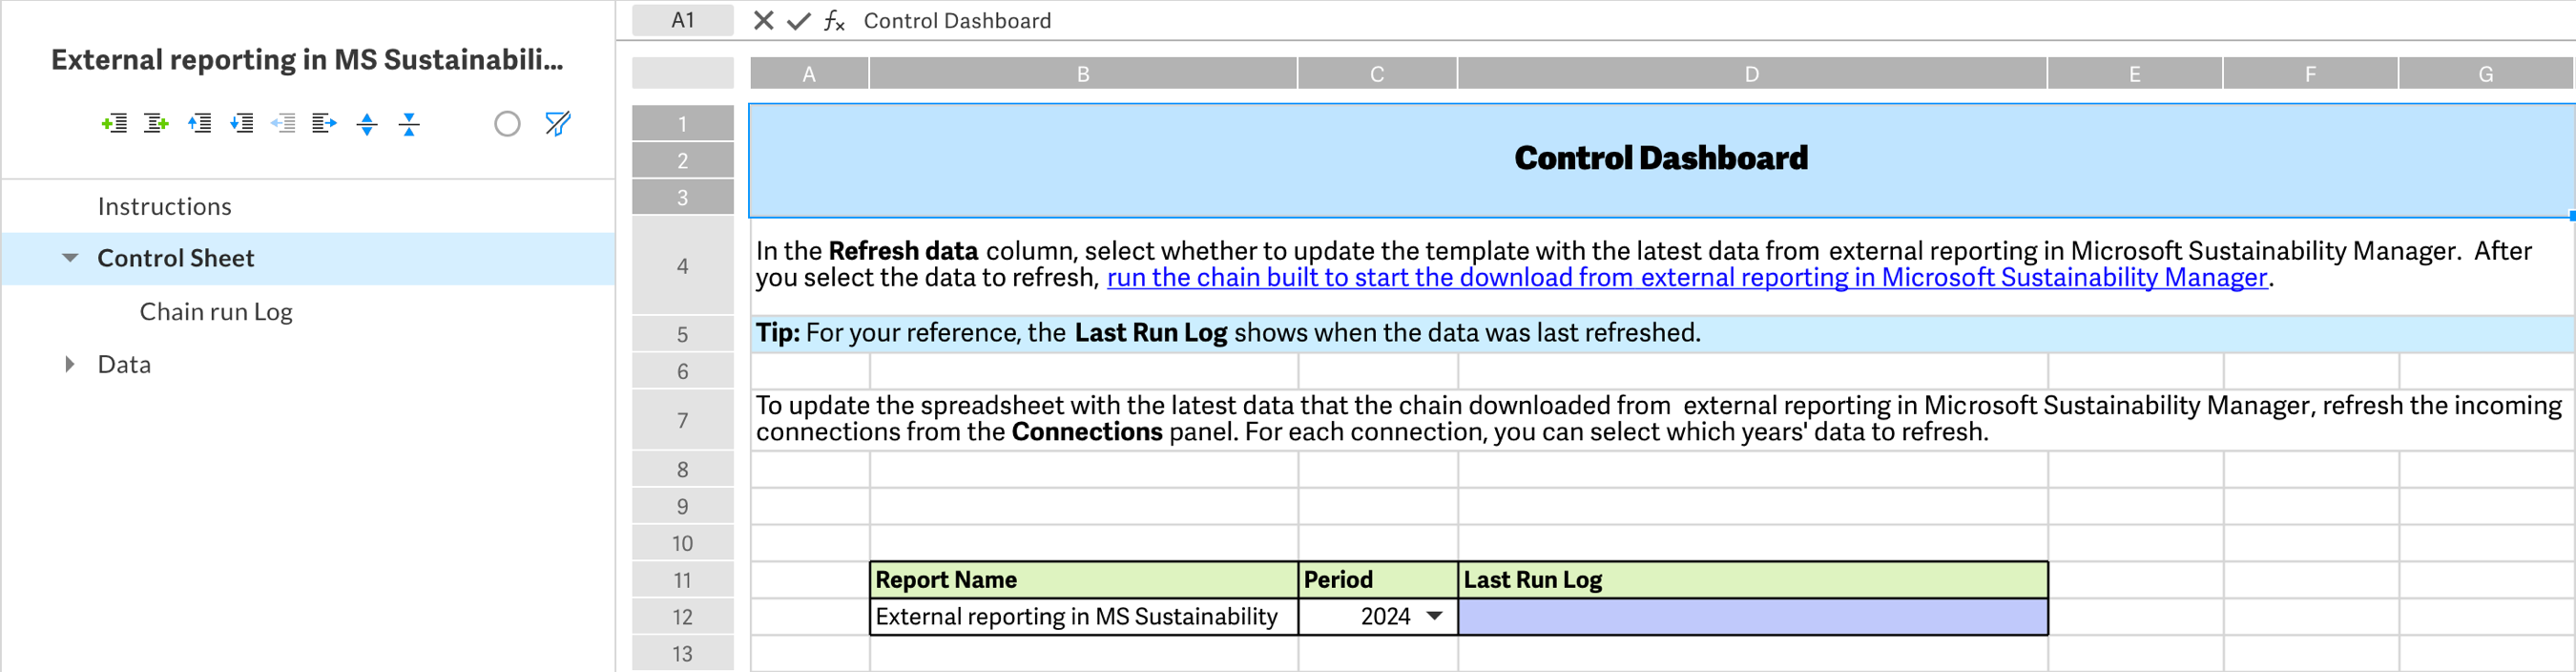Click the Connections panel instruction paragraph
This screenshot has height=672, width=2576.
[1662, 420]
